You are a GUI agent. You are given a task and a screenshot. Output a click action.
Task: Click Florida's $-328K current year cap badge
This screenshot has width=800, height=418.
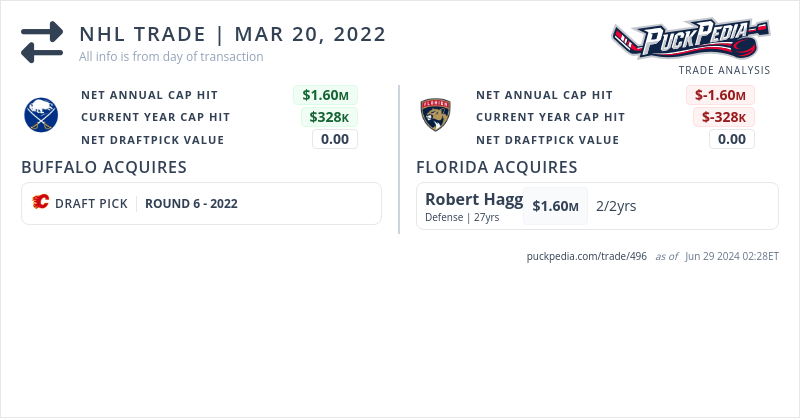(724, 117)
